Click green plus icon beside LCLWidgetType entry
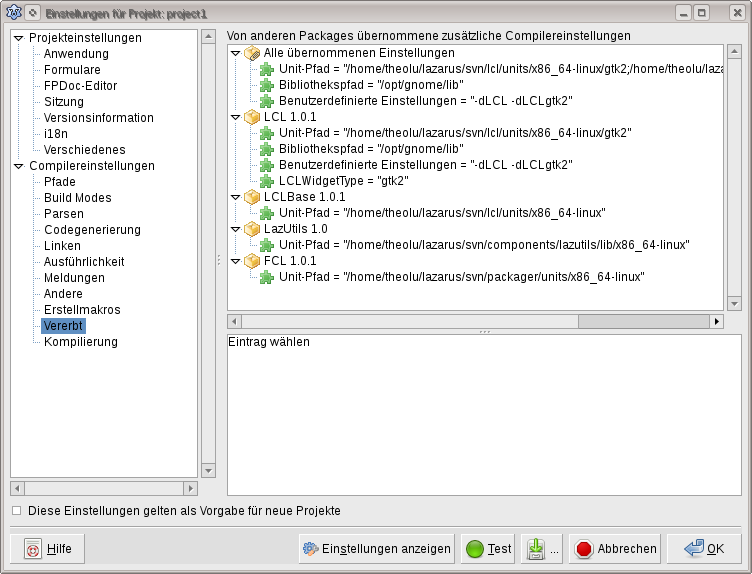Screen dimensions: 752x574 coord(267,181)
